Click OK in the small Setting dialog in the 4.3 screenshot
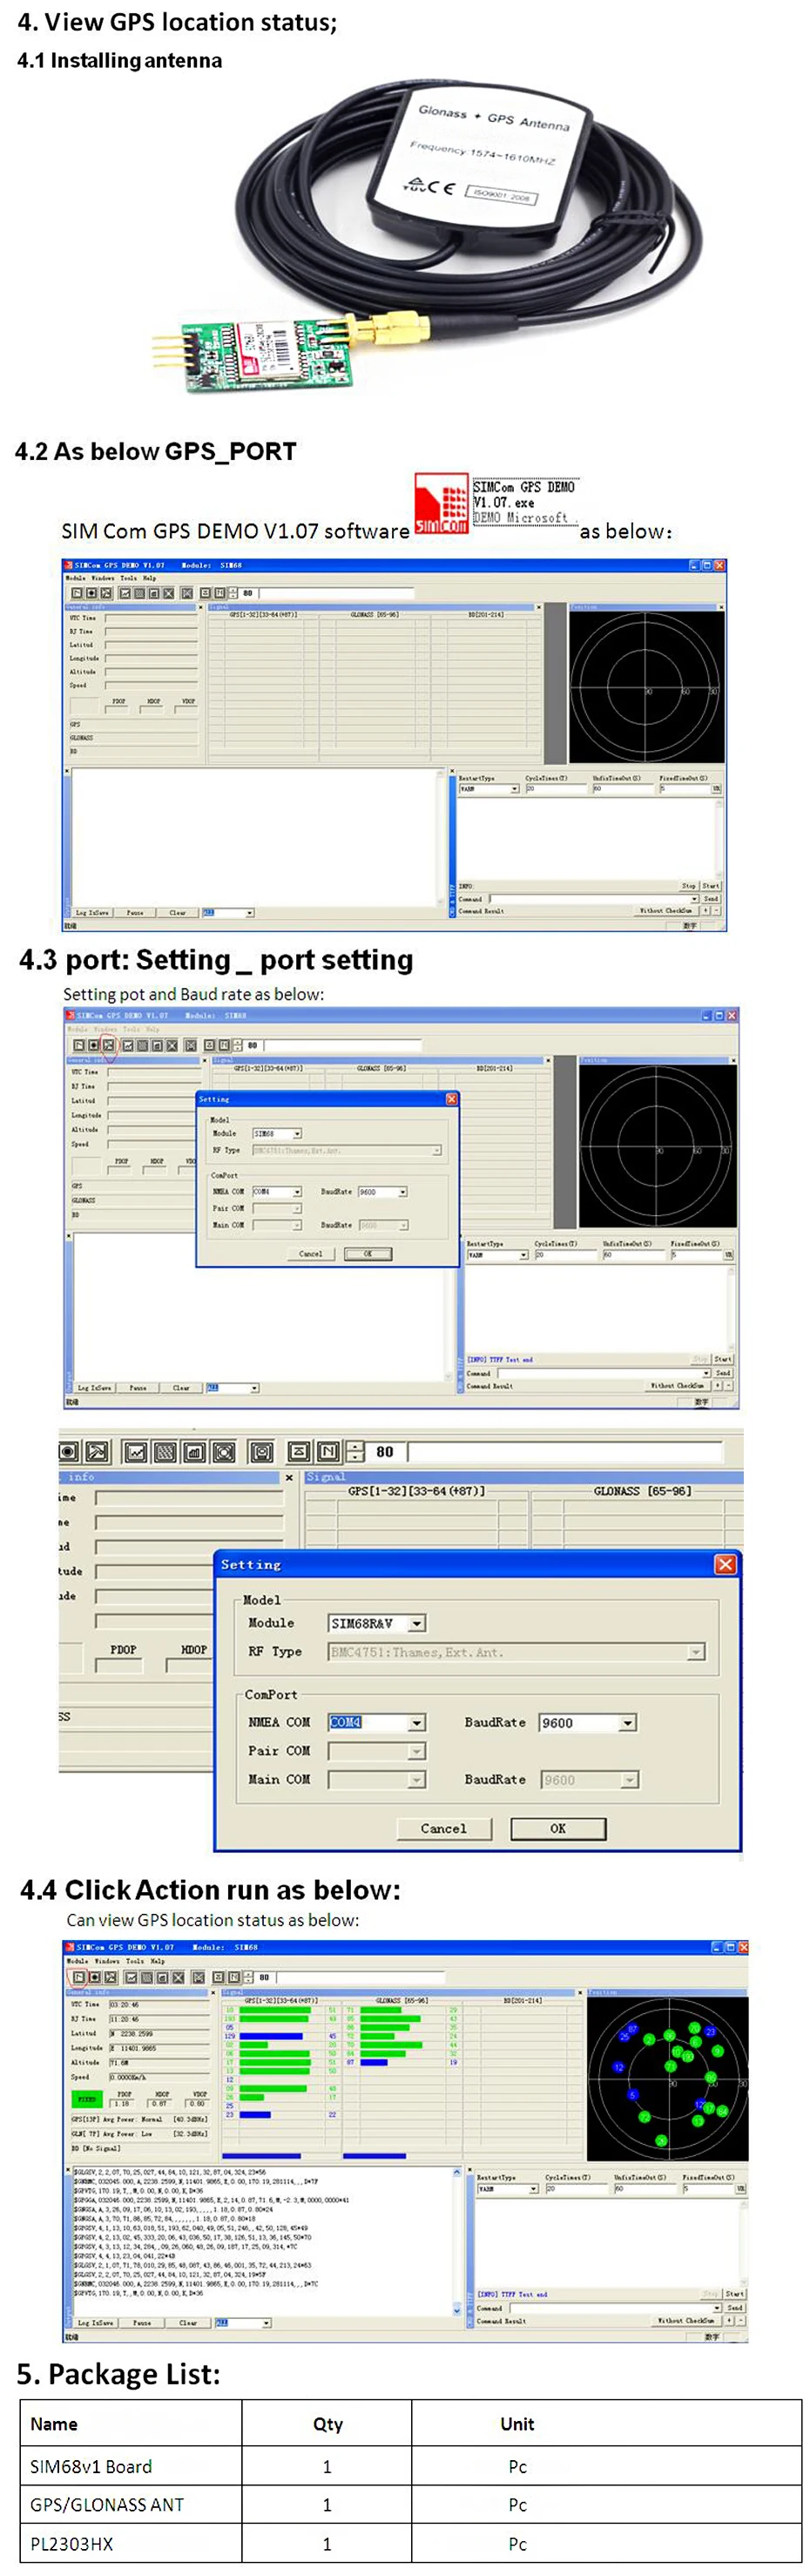Screen dimensions: 810x2576 tap(368, 1253)
